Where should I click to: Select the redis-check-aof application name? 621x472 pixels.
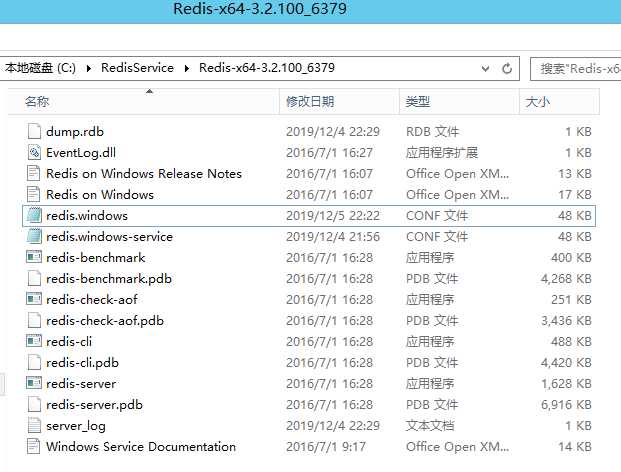coord(92,299)
